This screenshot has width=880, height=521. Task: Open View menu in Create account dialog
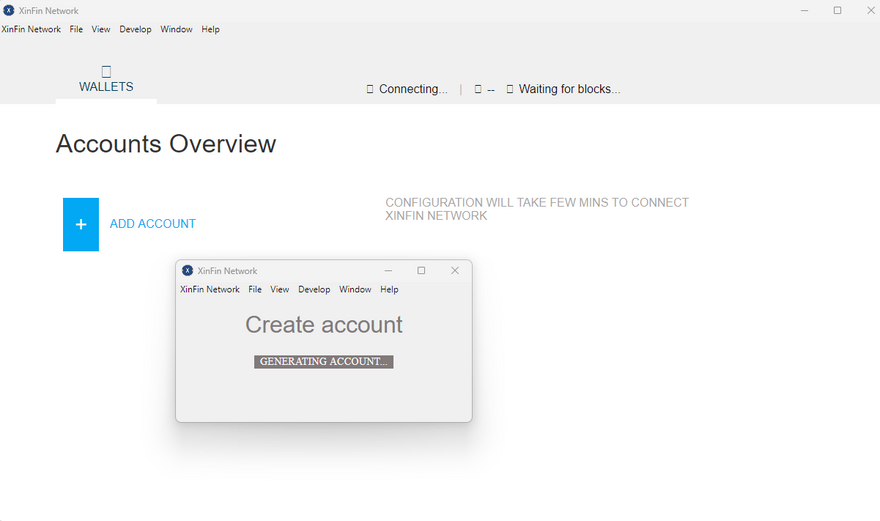point(279,289)
